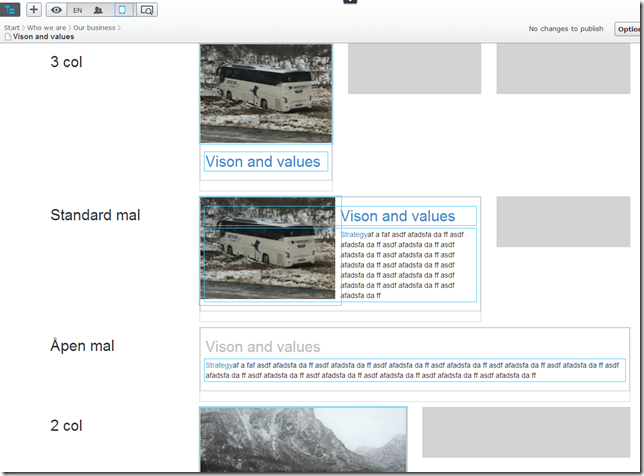Click the preview magnifier icon
This screenshot has height=476, width=644.
point(147,9)
